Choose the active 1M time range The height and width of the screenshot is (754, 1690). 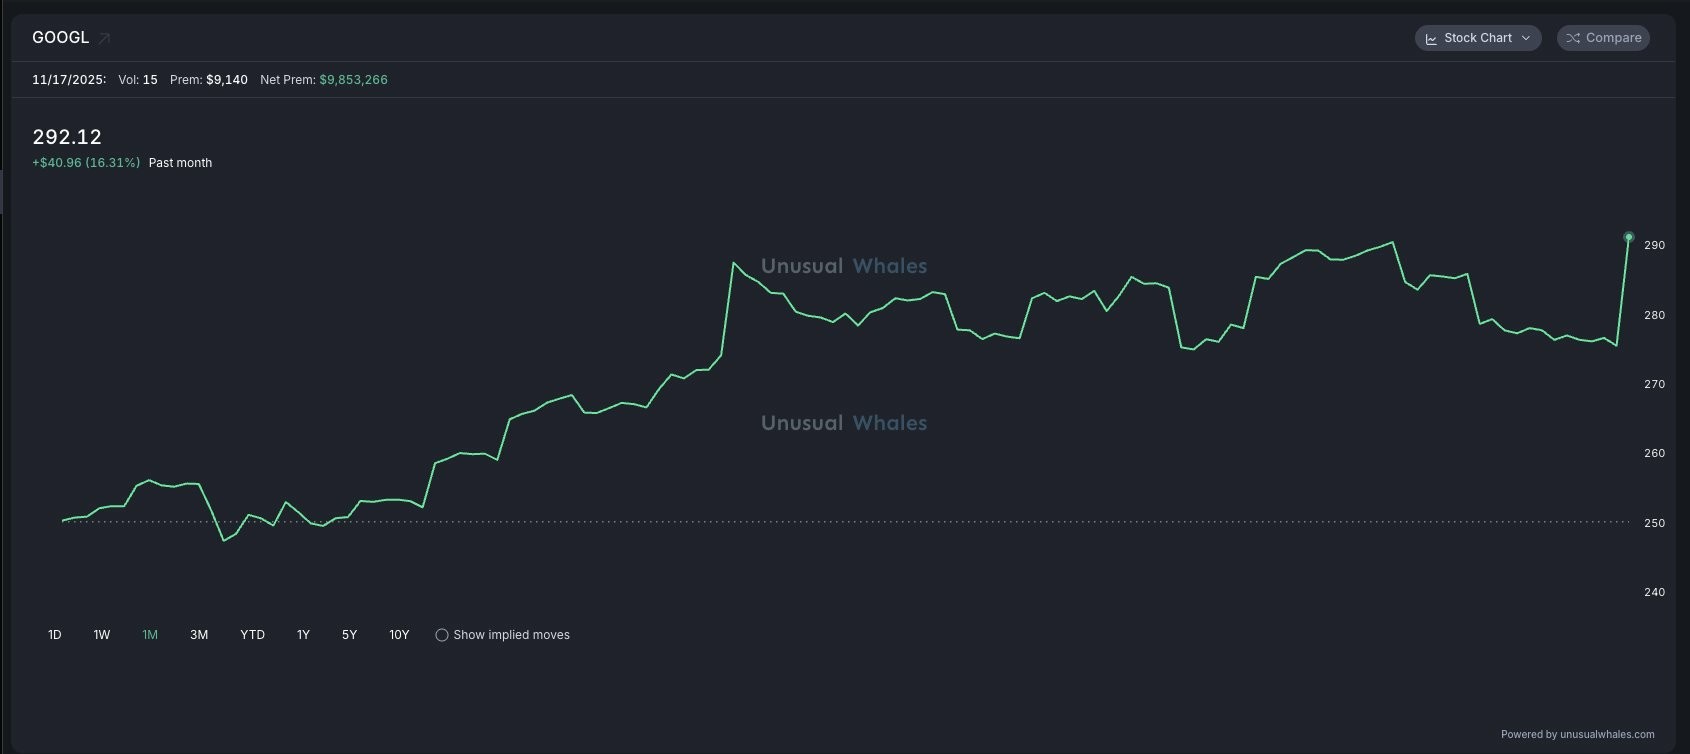150,635
